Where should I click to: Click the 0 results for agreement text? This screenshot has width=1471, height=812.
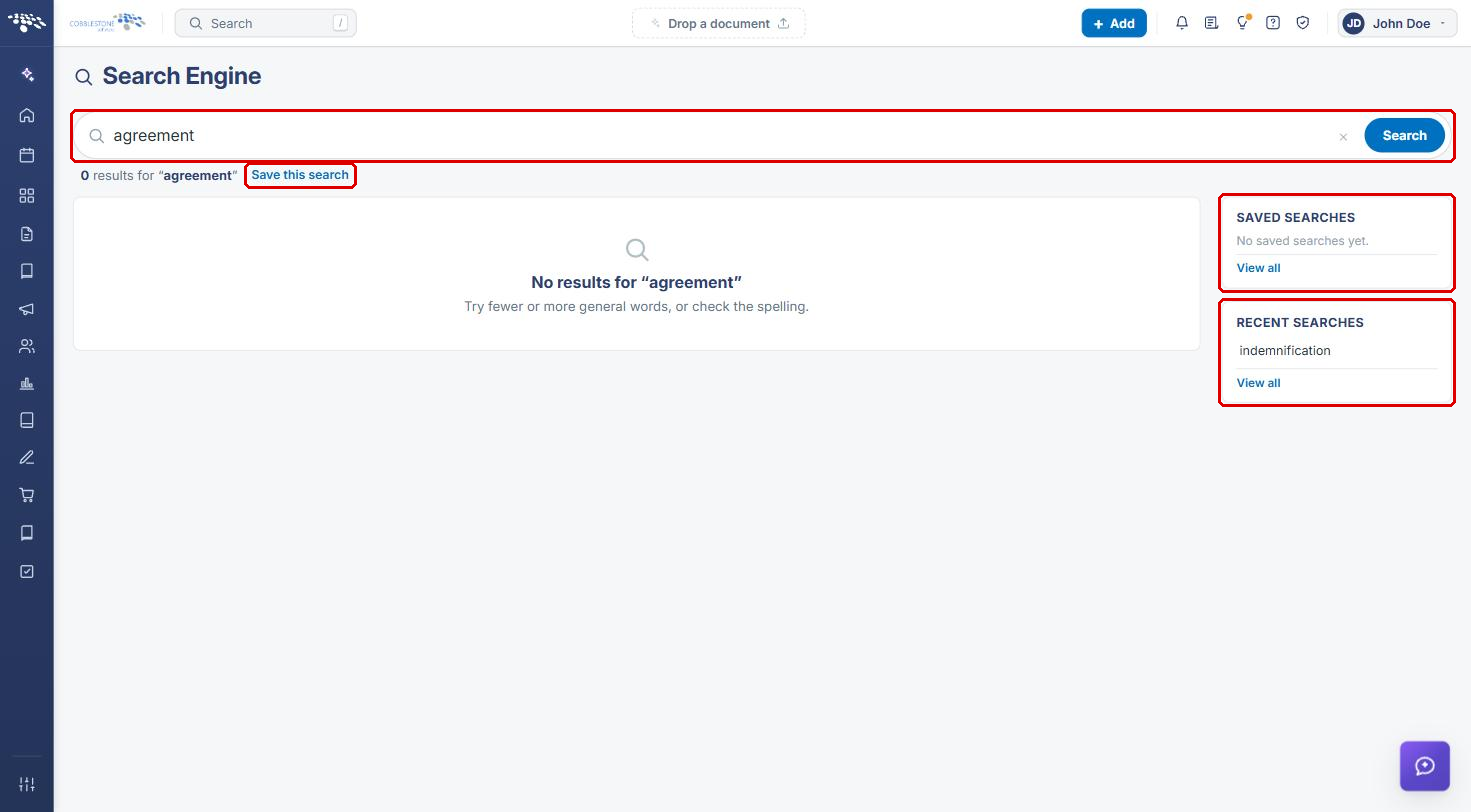click(x=159, y=175)
